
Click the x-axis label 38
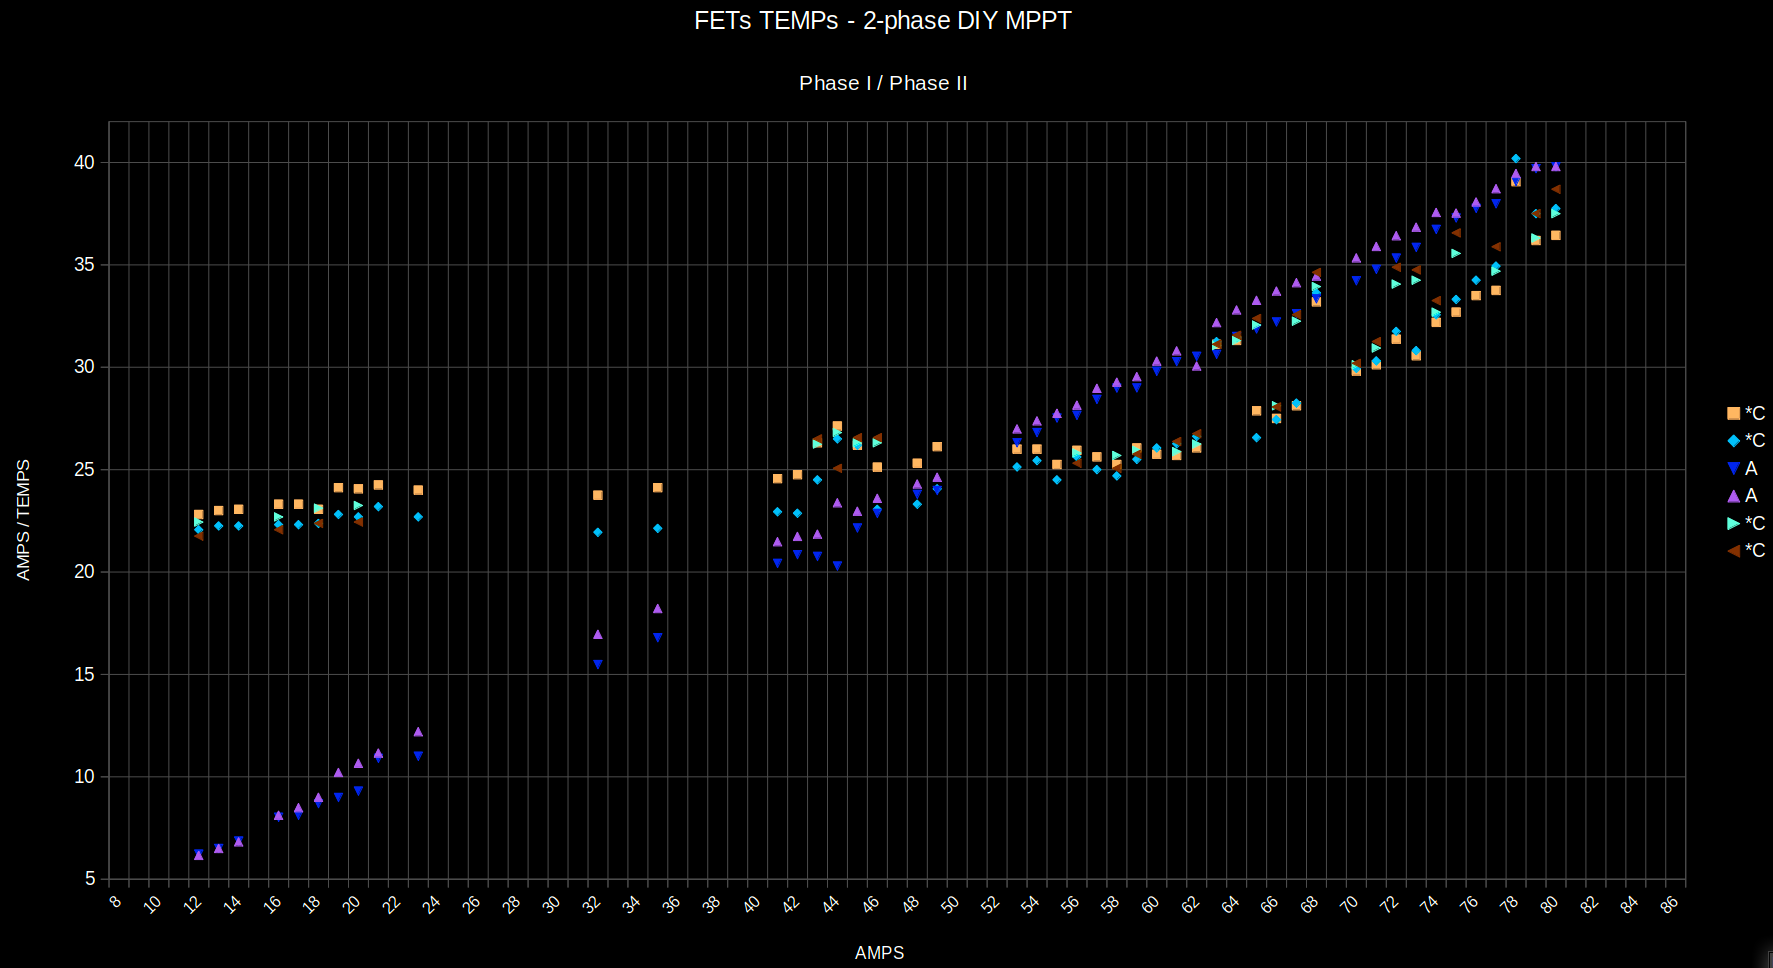pos(712,905)
